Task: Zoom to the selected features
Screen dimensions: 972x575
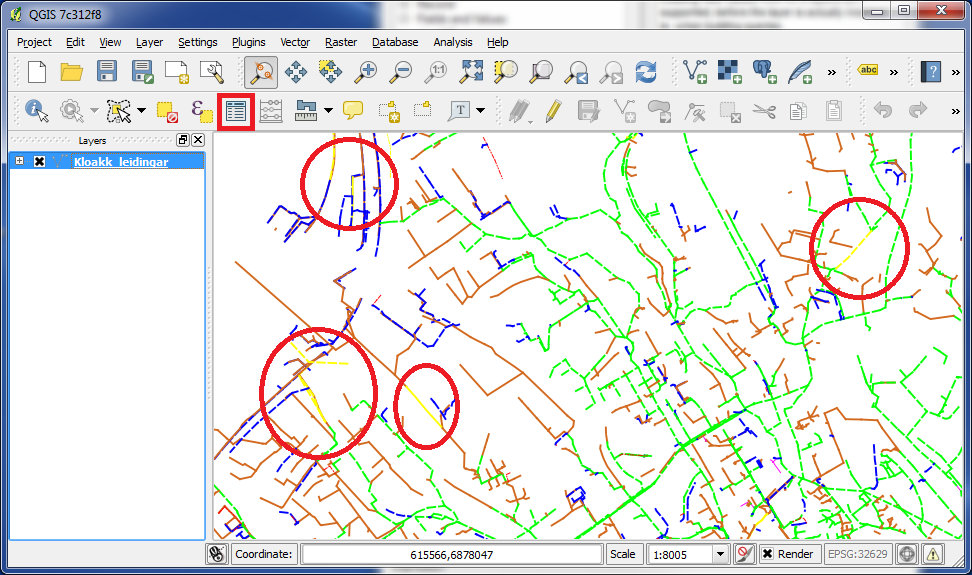Action: (x=506, y=72)
